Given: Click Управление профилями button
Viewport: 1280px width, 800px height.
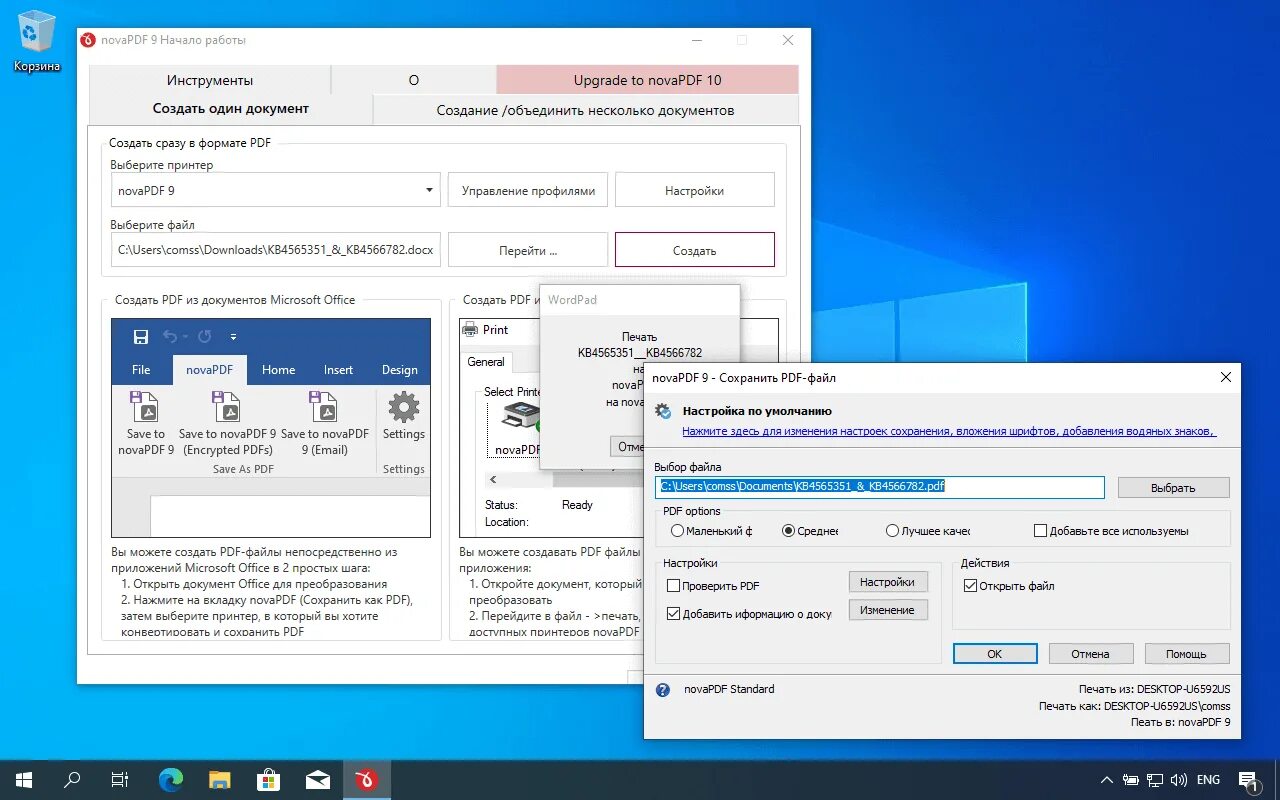Looking at the screenshot, I should [528, 190].
